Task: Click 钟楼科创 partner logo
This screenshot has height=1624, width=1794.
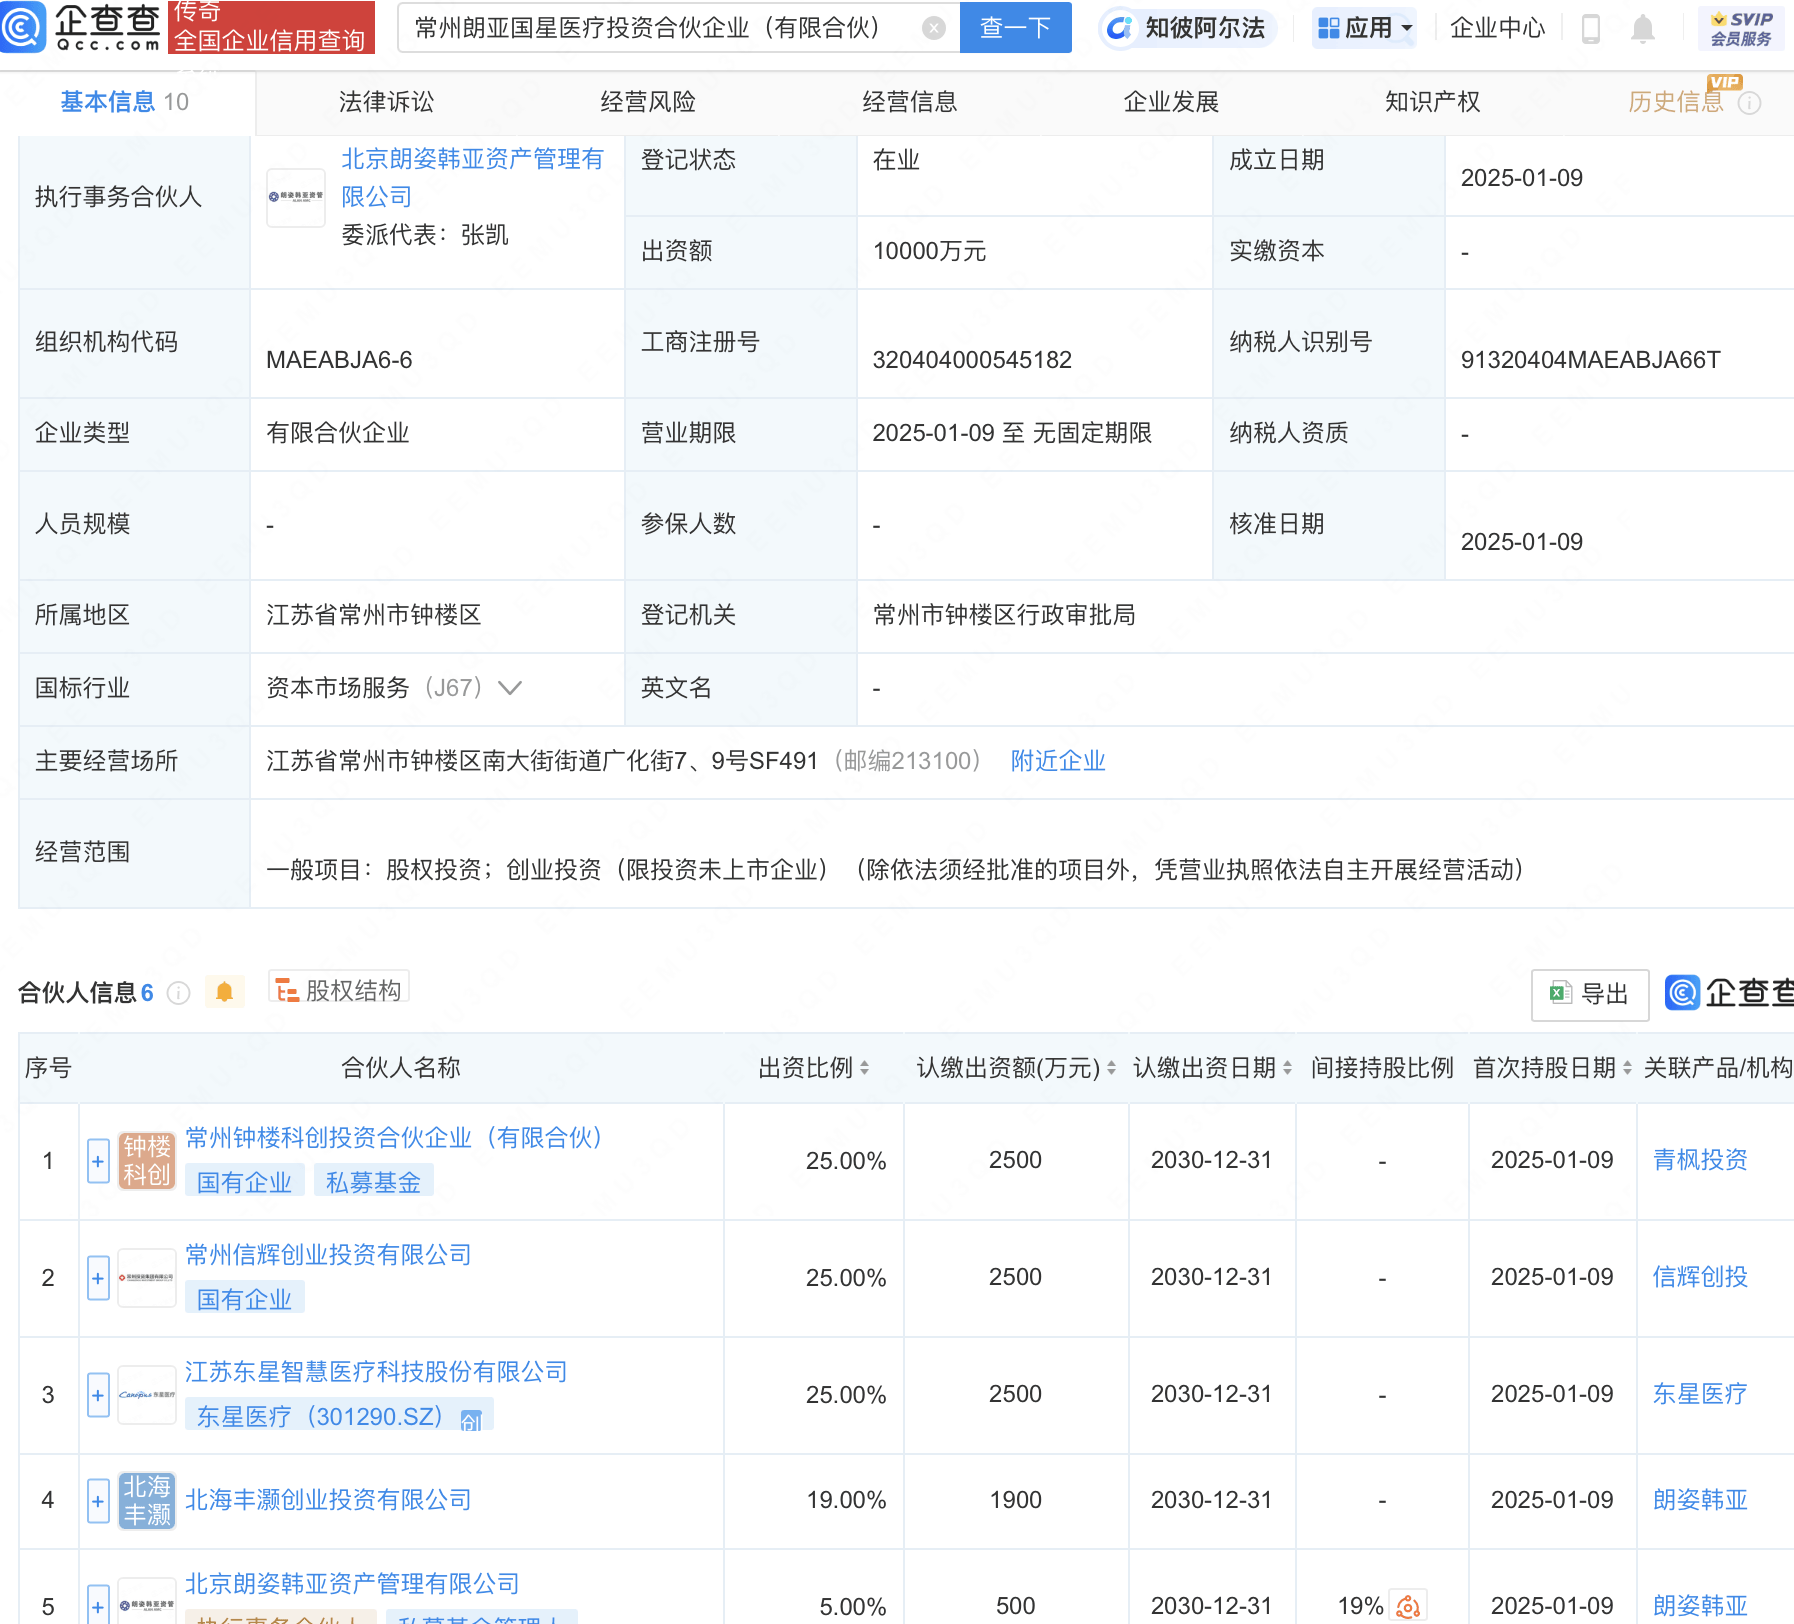Action: [x=147, y=1160]
